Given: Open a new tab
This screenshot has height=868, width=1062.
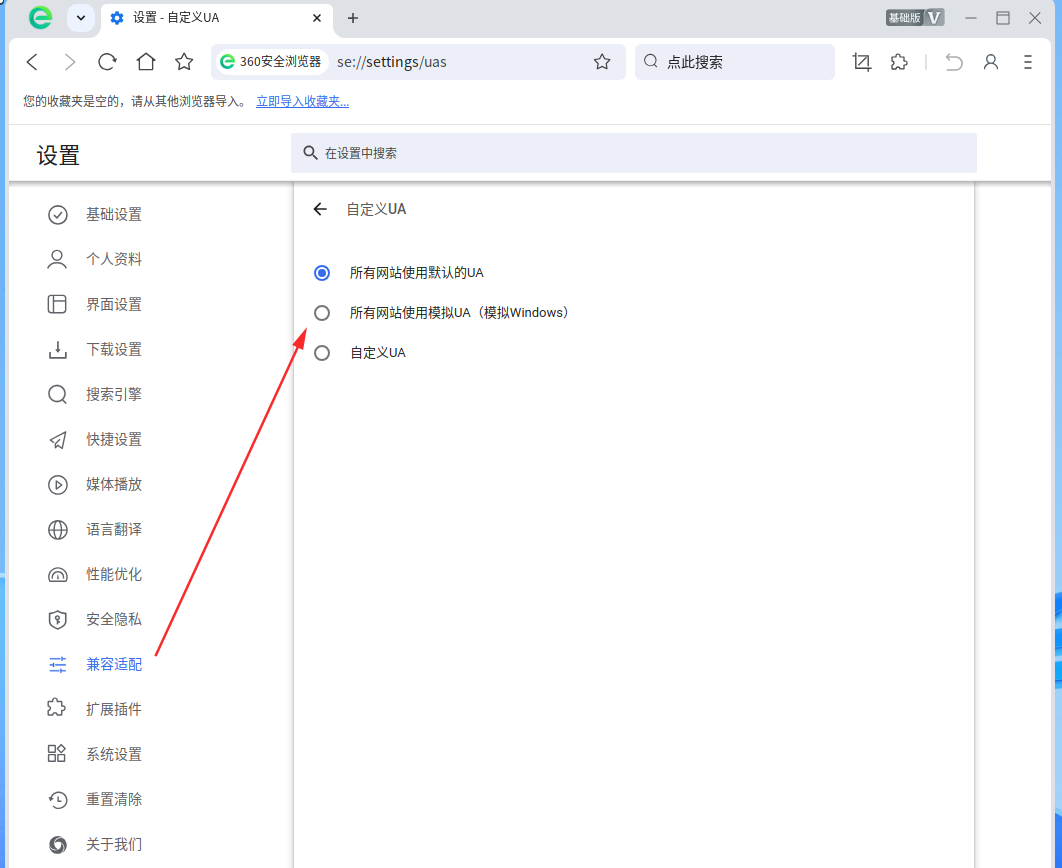Looking at the screenshot, I should (353, 18).
